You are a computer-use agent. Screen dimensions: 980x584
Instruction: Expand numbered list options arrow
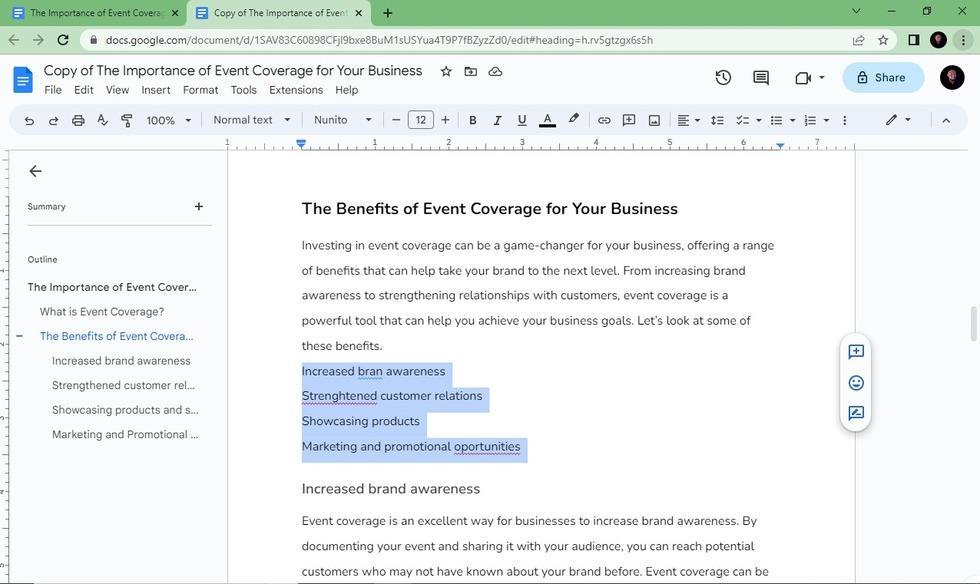826,120
